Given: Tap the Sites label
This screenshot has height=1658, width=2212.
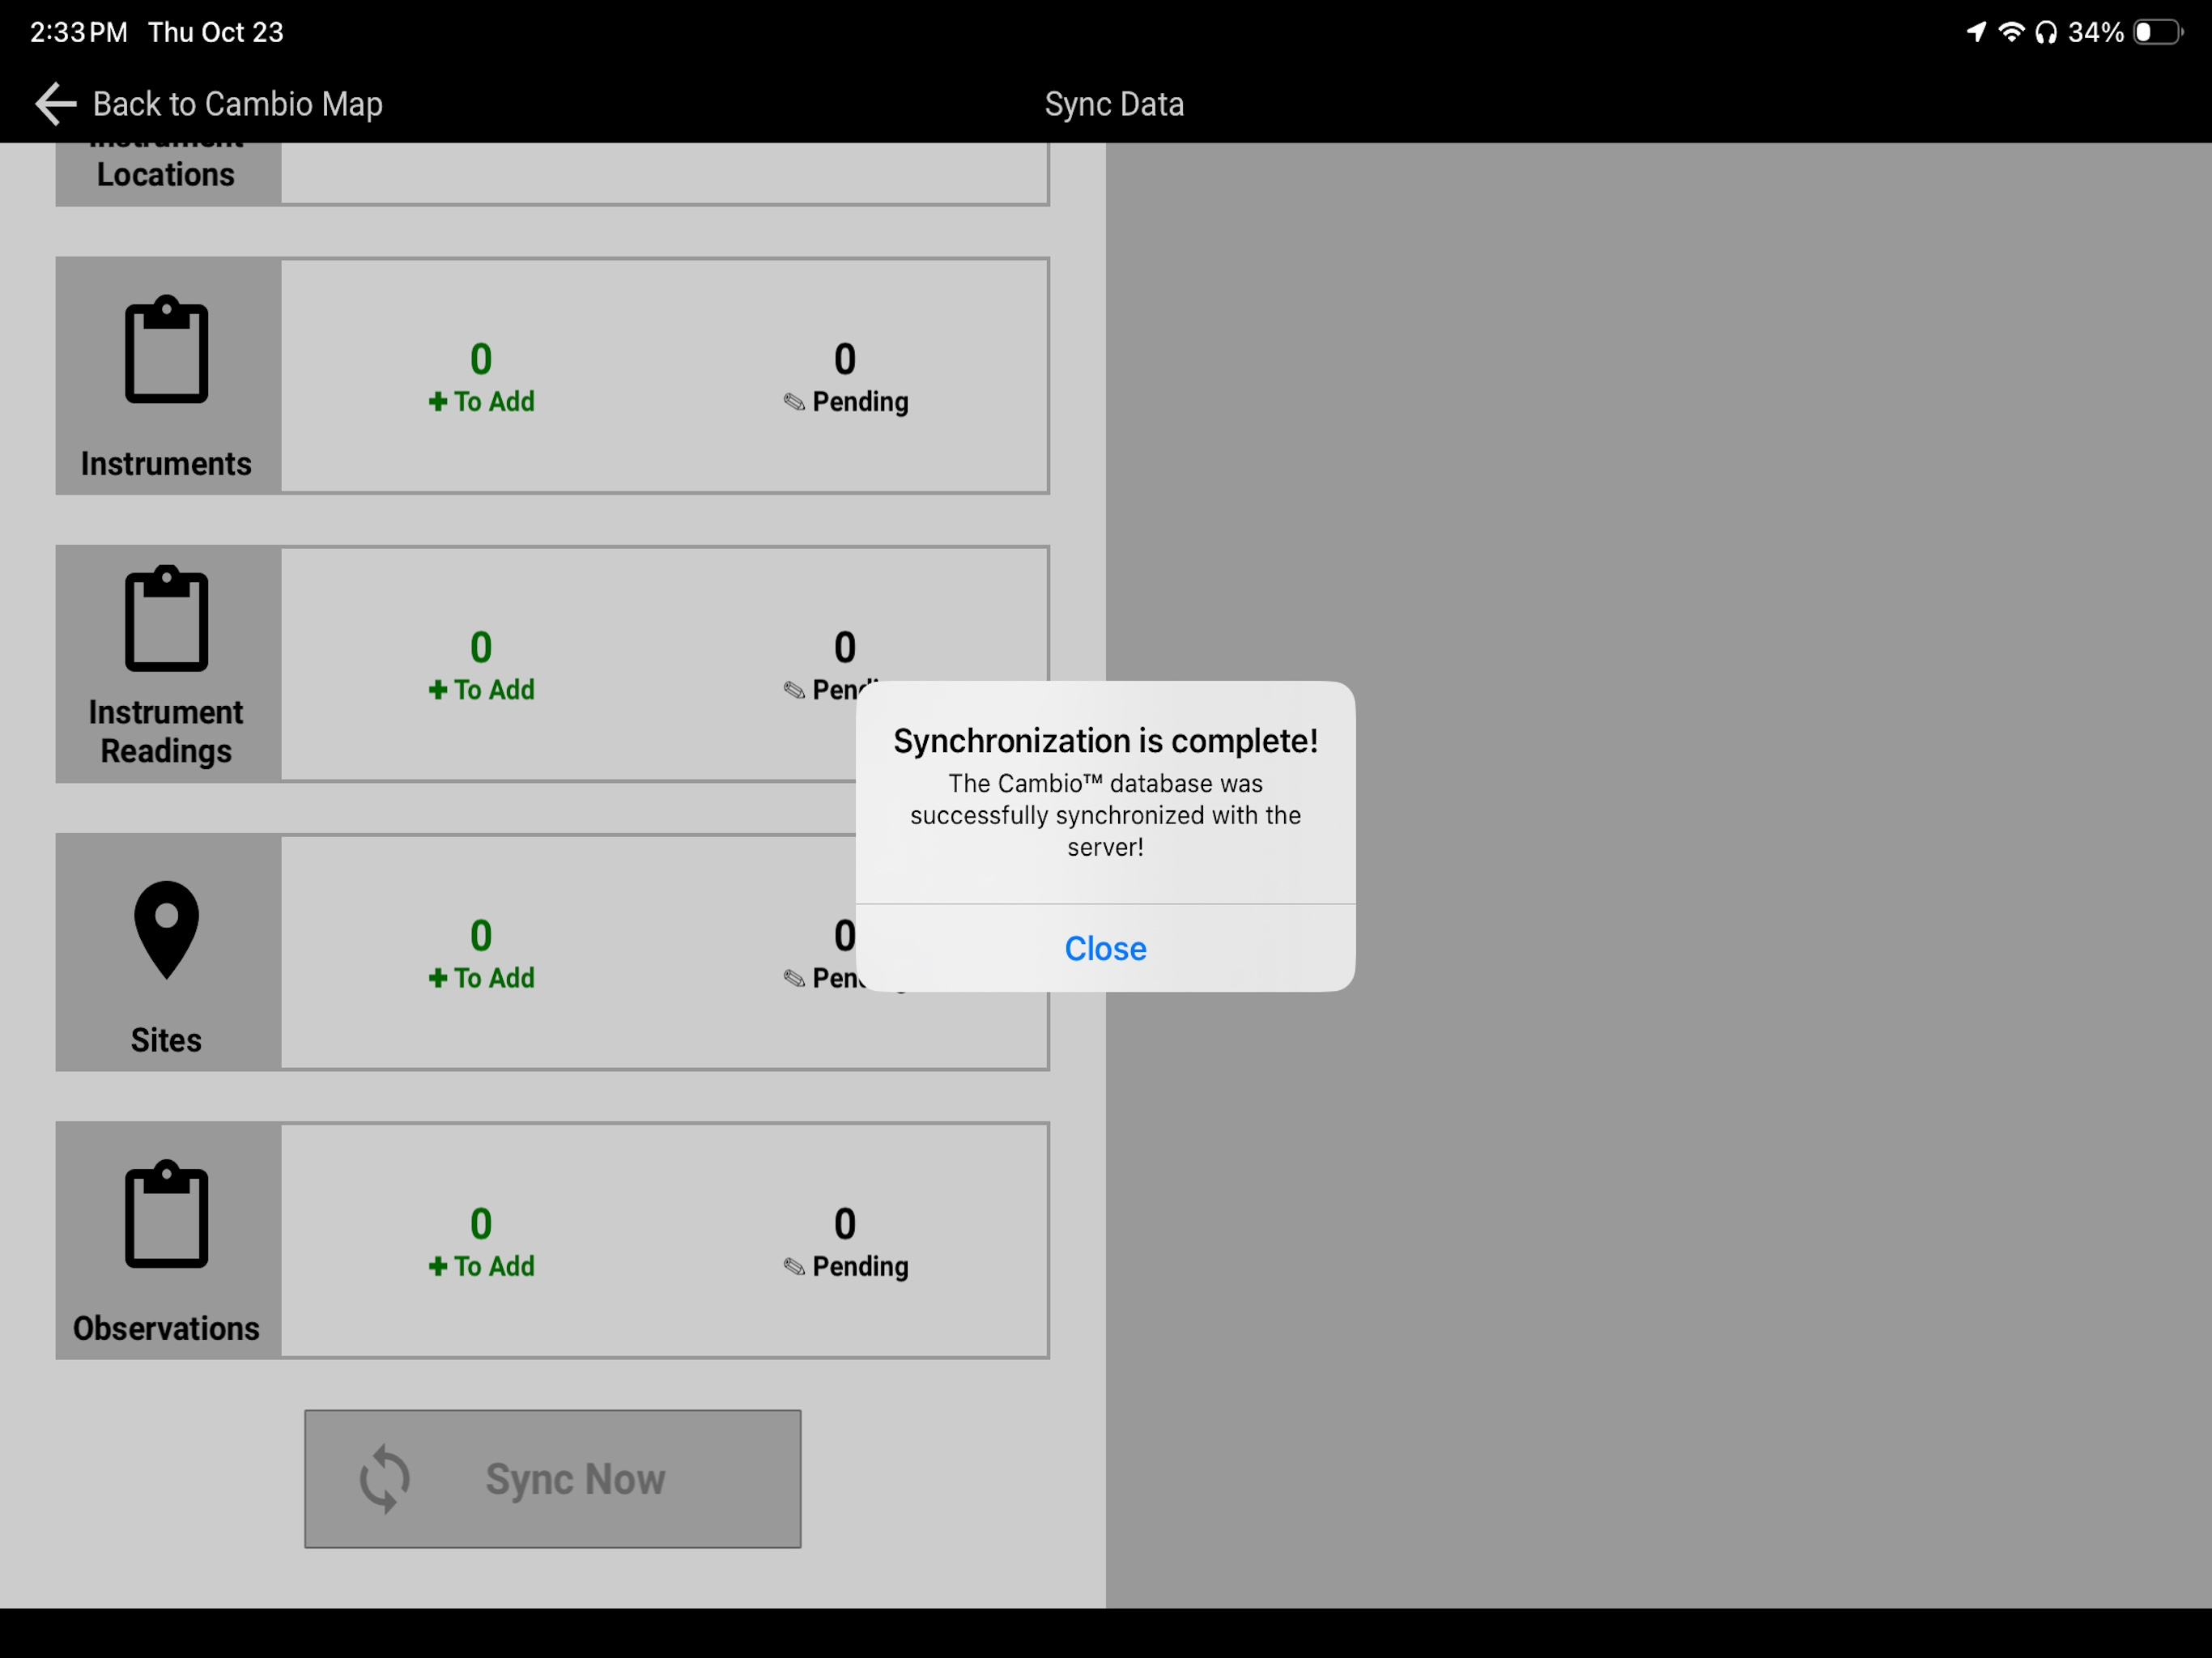Looking at the screenshot, I should tap(166, 1040).
